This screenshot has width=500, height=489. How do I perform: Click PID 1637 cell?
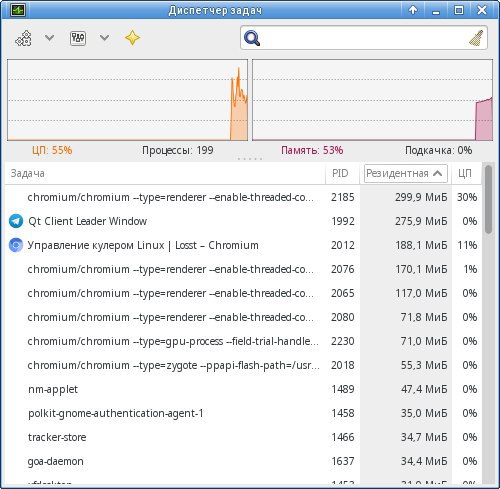(342, 461)
